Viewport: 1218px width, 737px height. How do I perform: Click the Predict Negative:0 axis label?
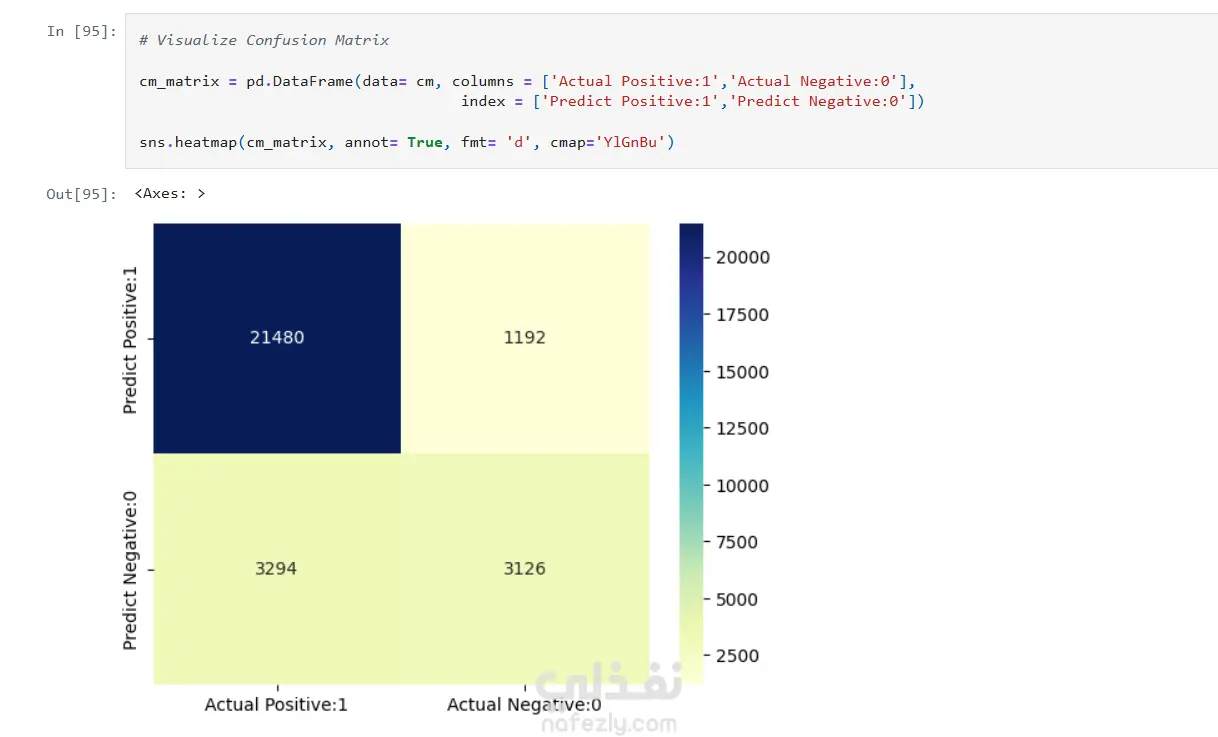(x=131, y=569)
